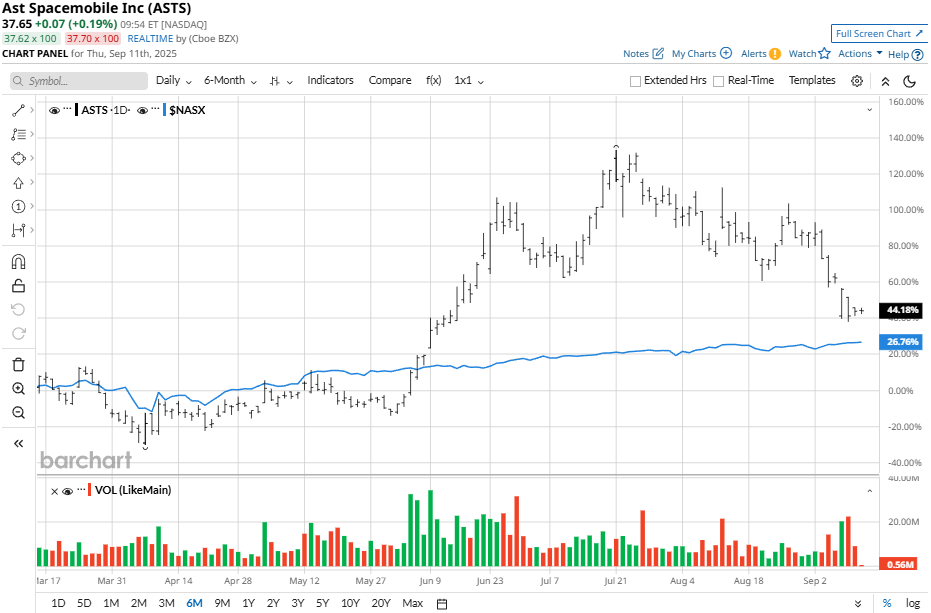Viewport: 931px width, 613px height.
Task: Select the arrow marker annotation tool
Action: [18, 182]
